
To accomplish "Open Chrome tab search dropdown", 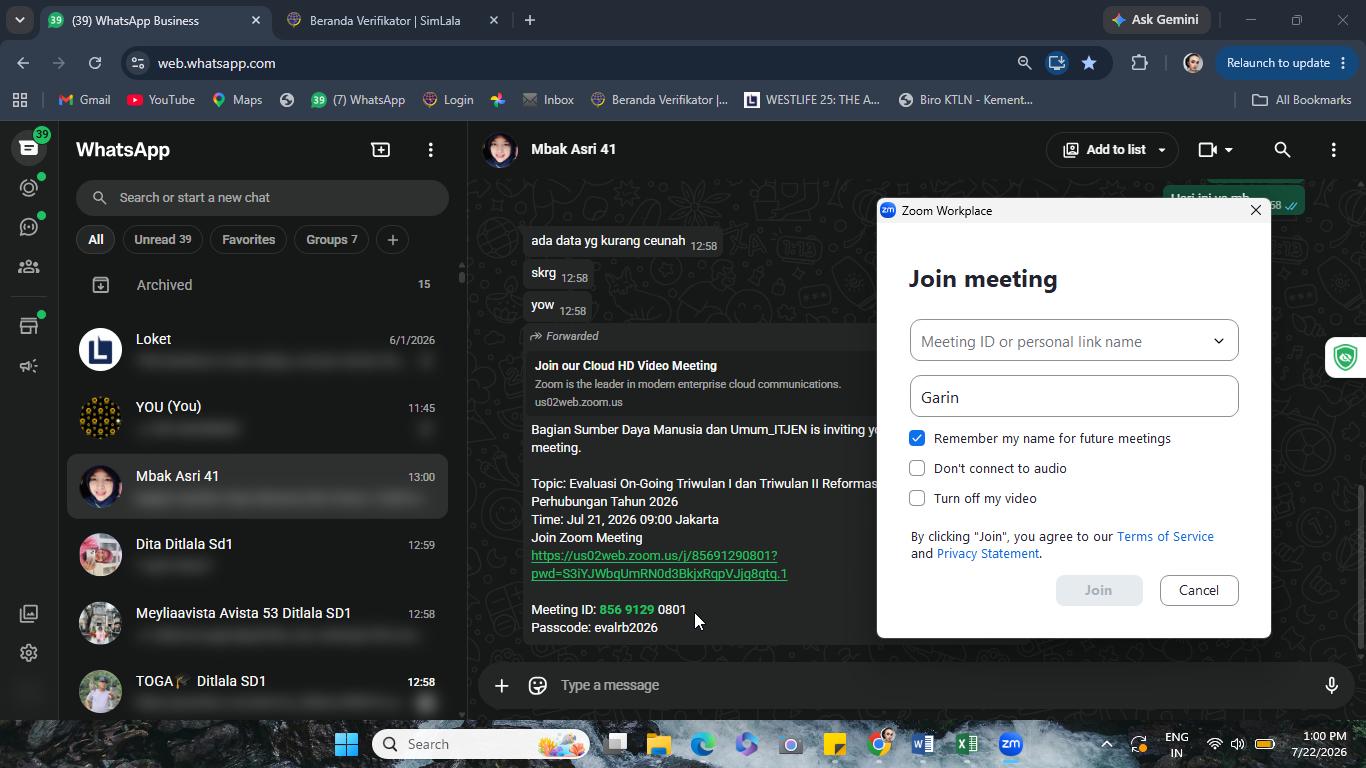I will tap(19, 20).
